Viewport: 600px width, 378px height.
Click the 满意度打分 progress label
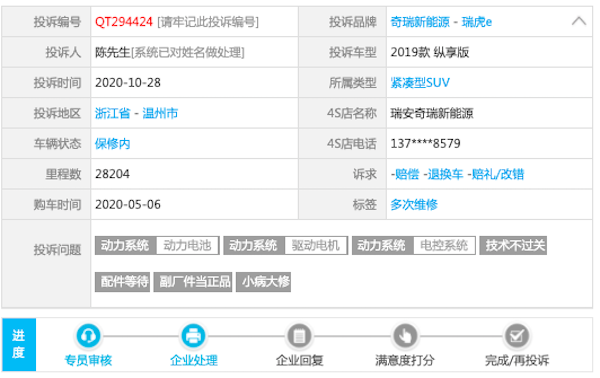pos(405,360)
